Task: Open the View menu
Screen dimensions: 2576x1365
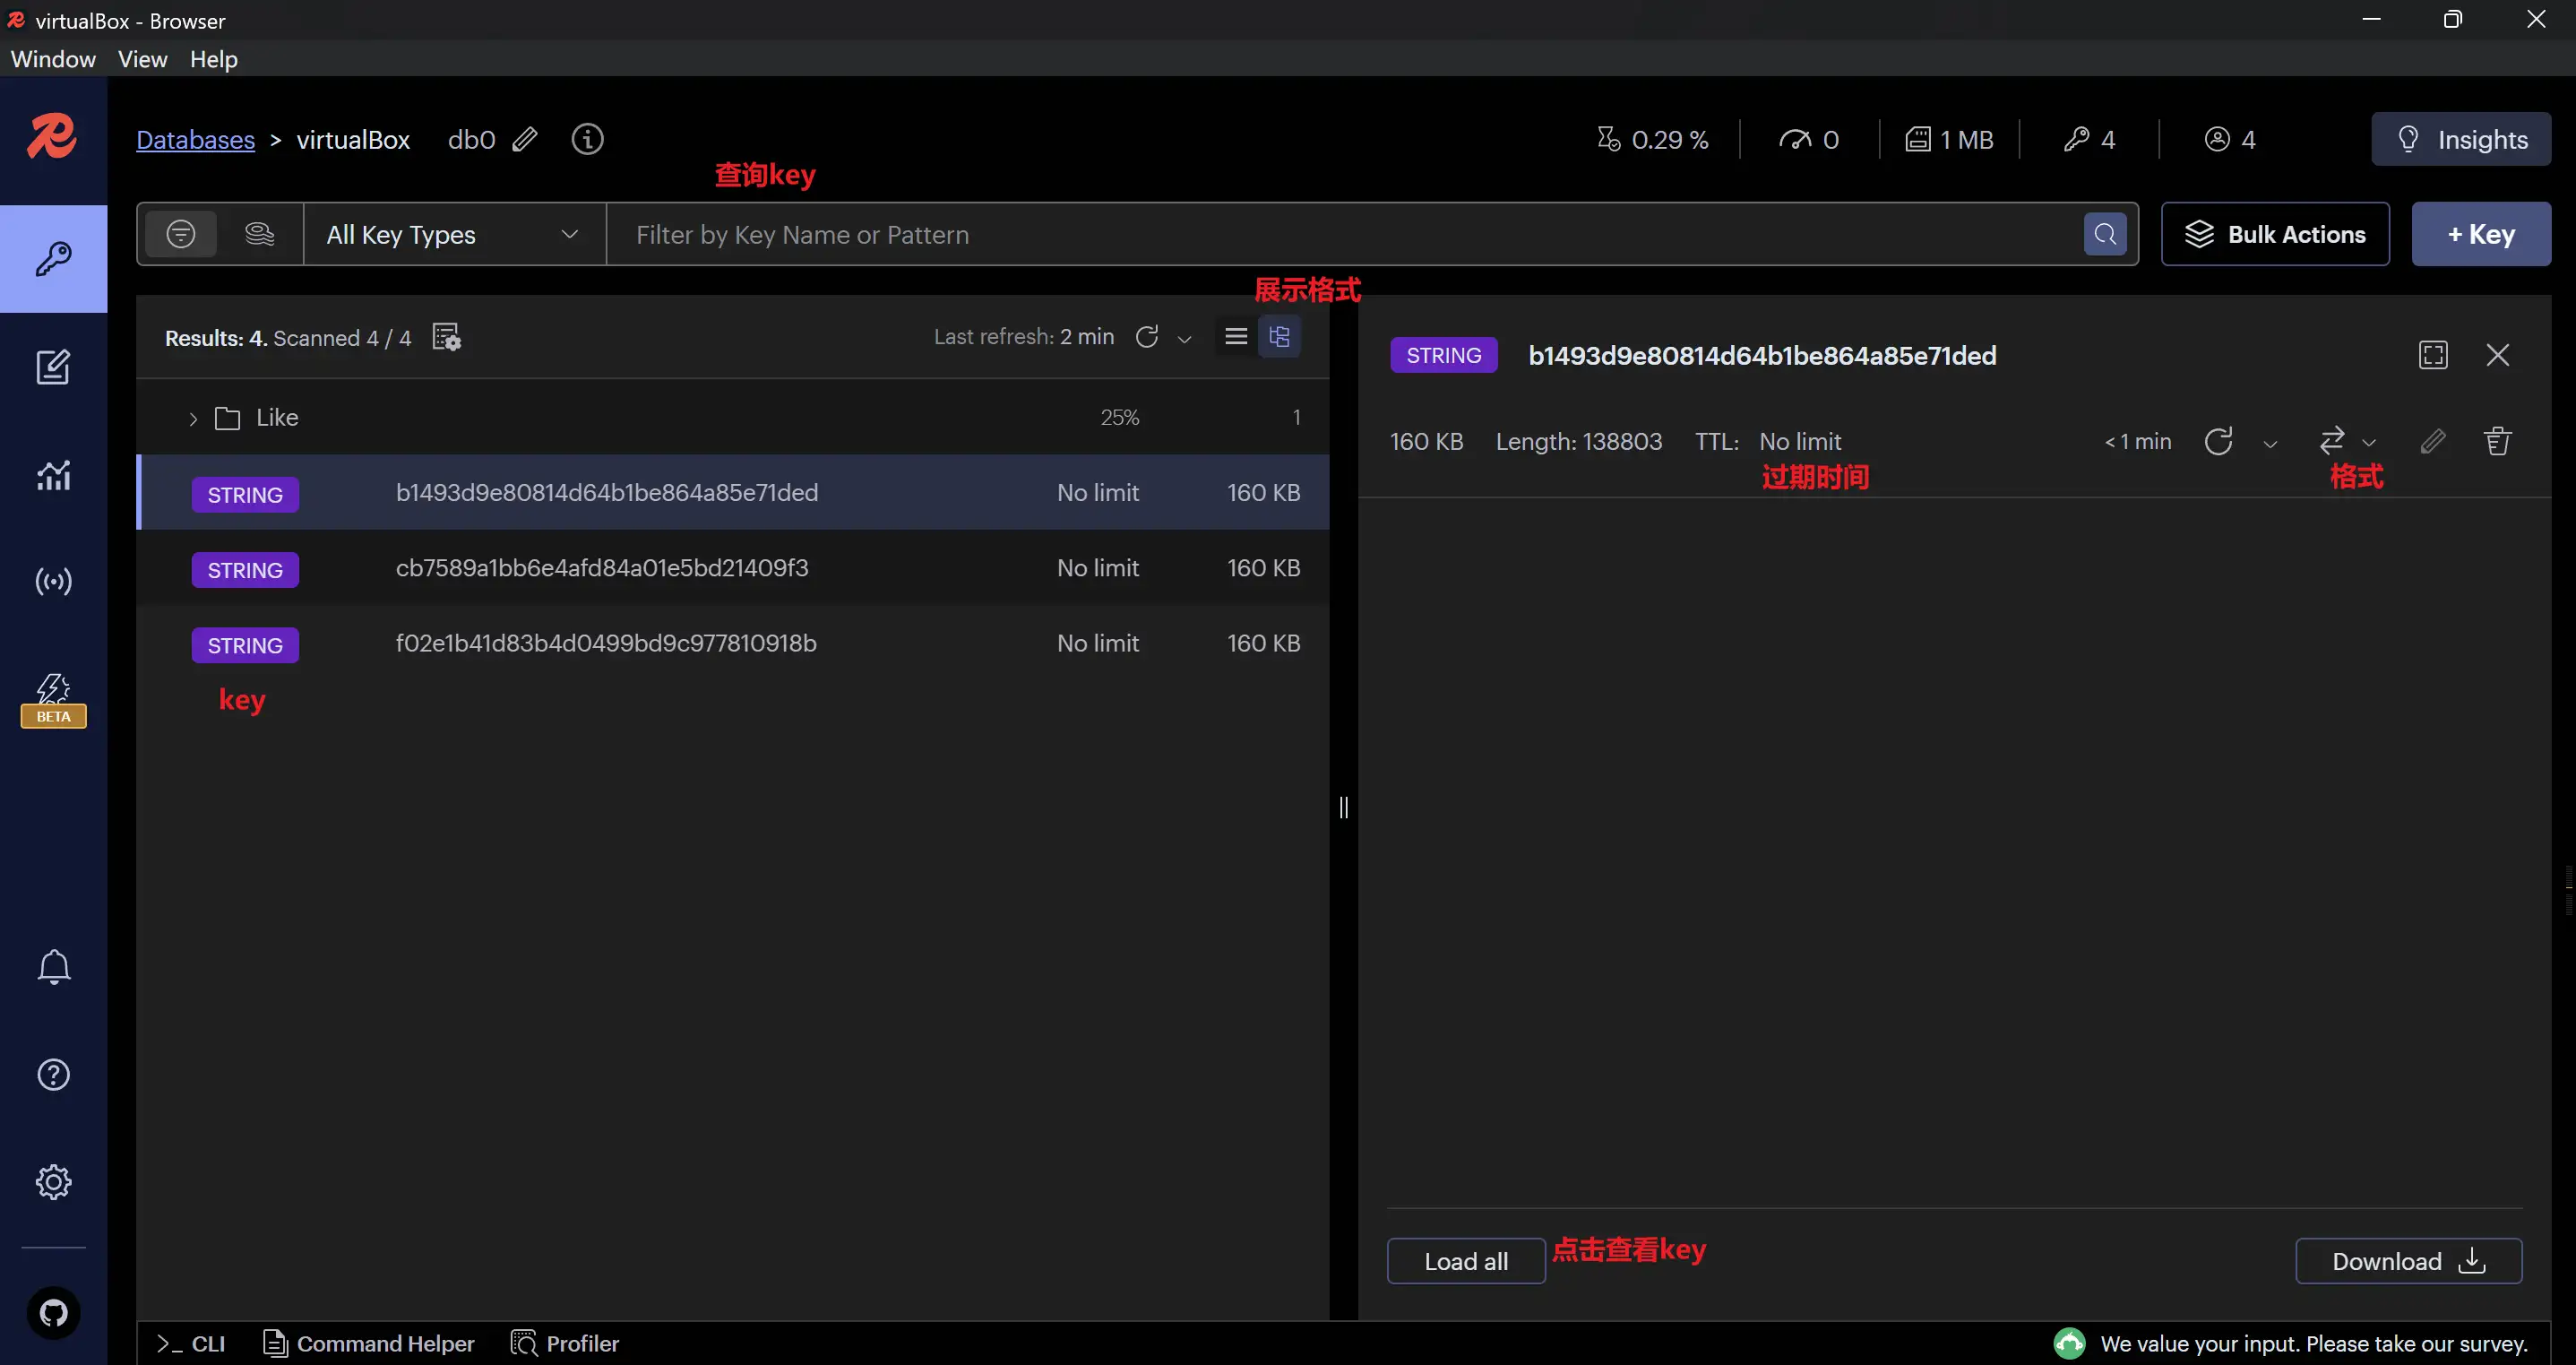Action: [x=142, y=59]
